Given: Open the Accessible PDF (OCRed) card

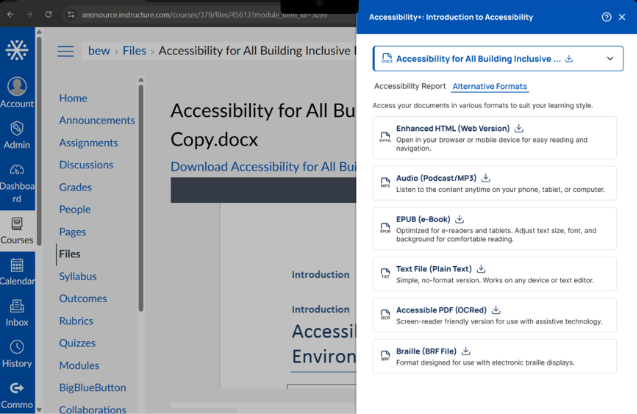Looking at the screenshot, I should tap(494, 315).
